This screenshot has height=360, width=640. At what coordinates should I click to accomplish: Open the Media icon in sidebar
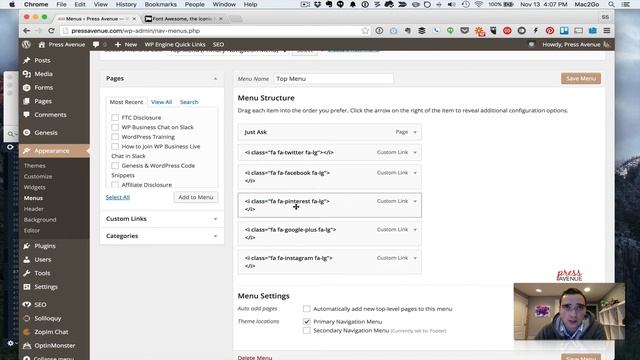tap(27, 74)
